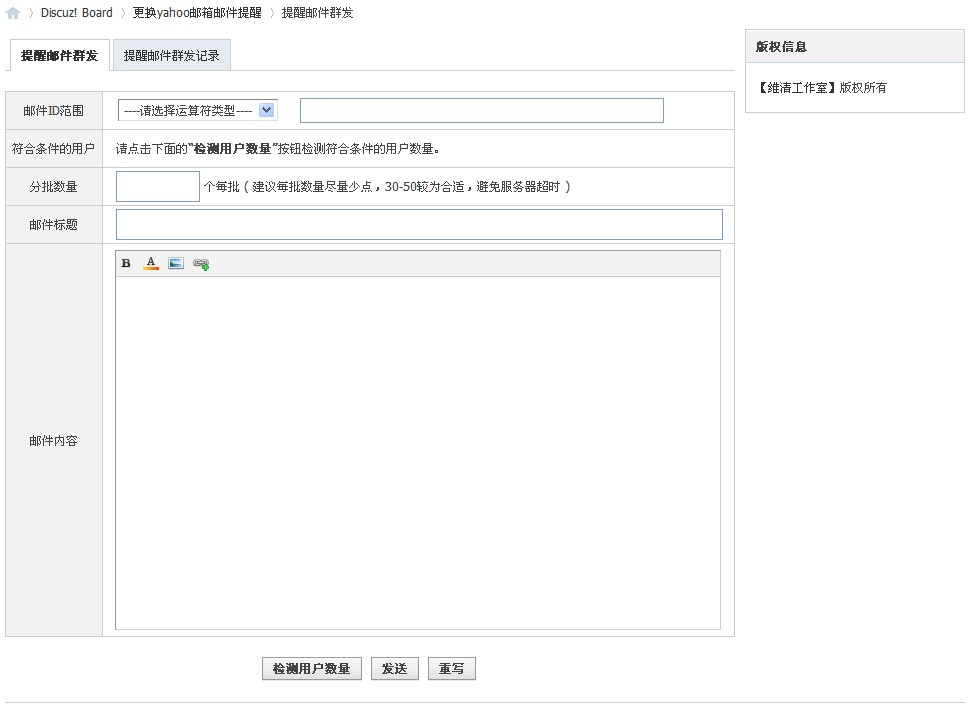Open 更换yahoo邮箱邮件提醒 breadcrumb link
The height and width of the screenshot is (708, 973).
click(x=197, y=12)
